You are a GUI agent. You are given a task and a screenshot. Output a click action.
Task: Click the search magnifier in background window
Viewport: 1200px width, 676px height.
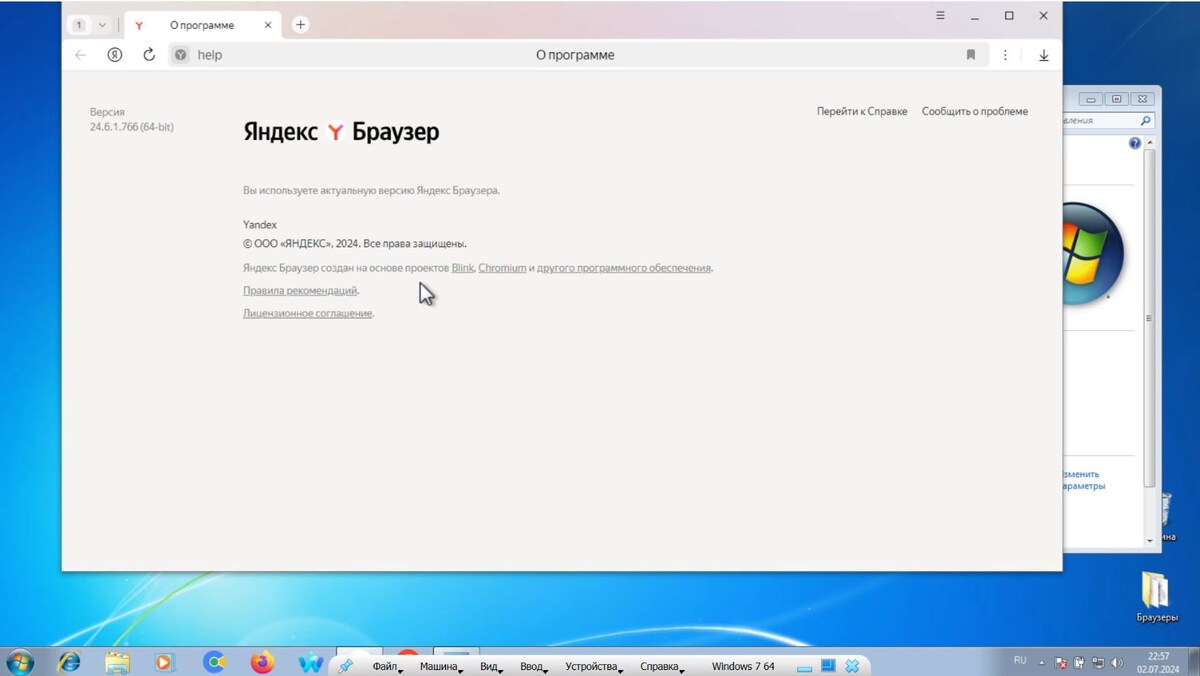point(1146,120)
